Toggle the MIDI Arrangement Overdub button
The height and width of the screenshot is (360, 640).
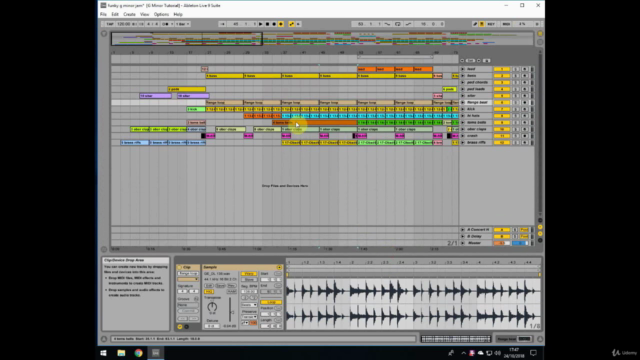(x=281, y=24)
